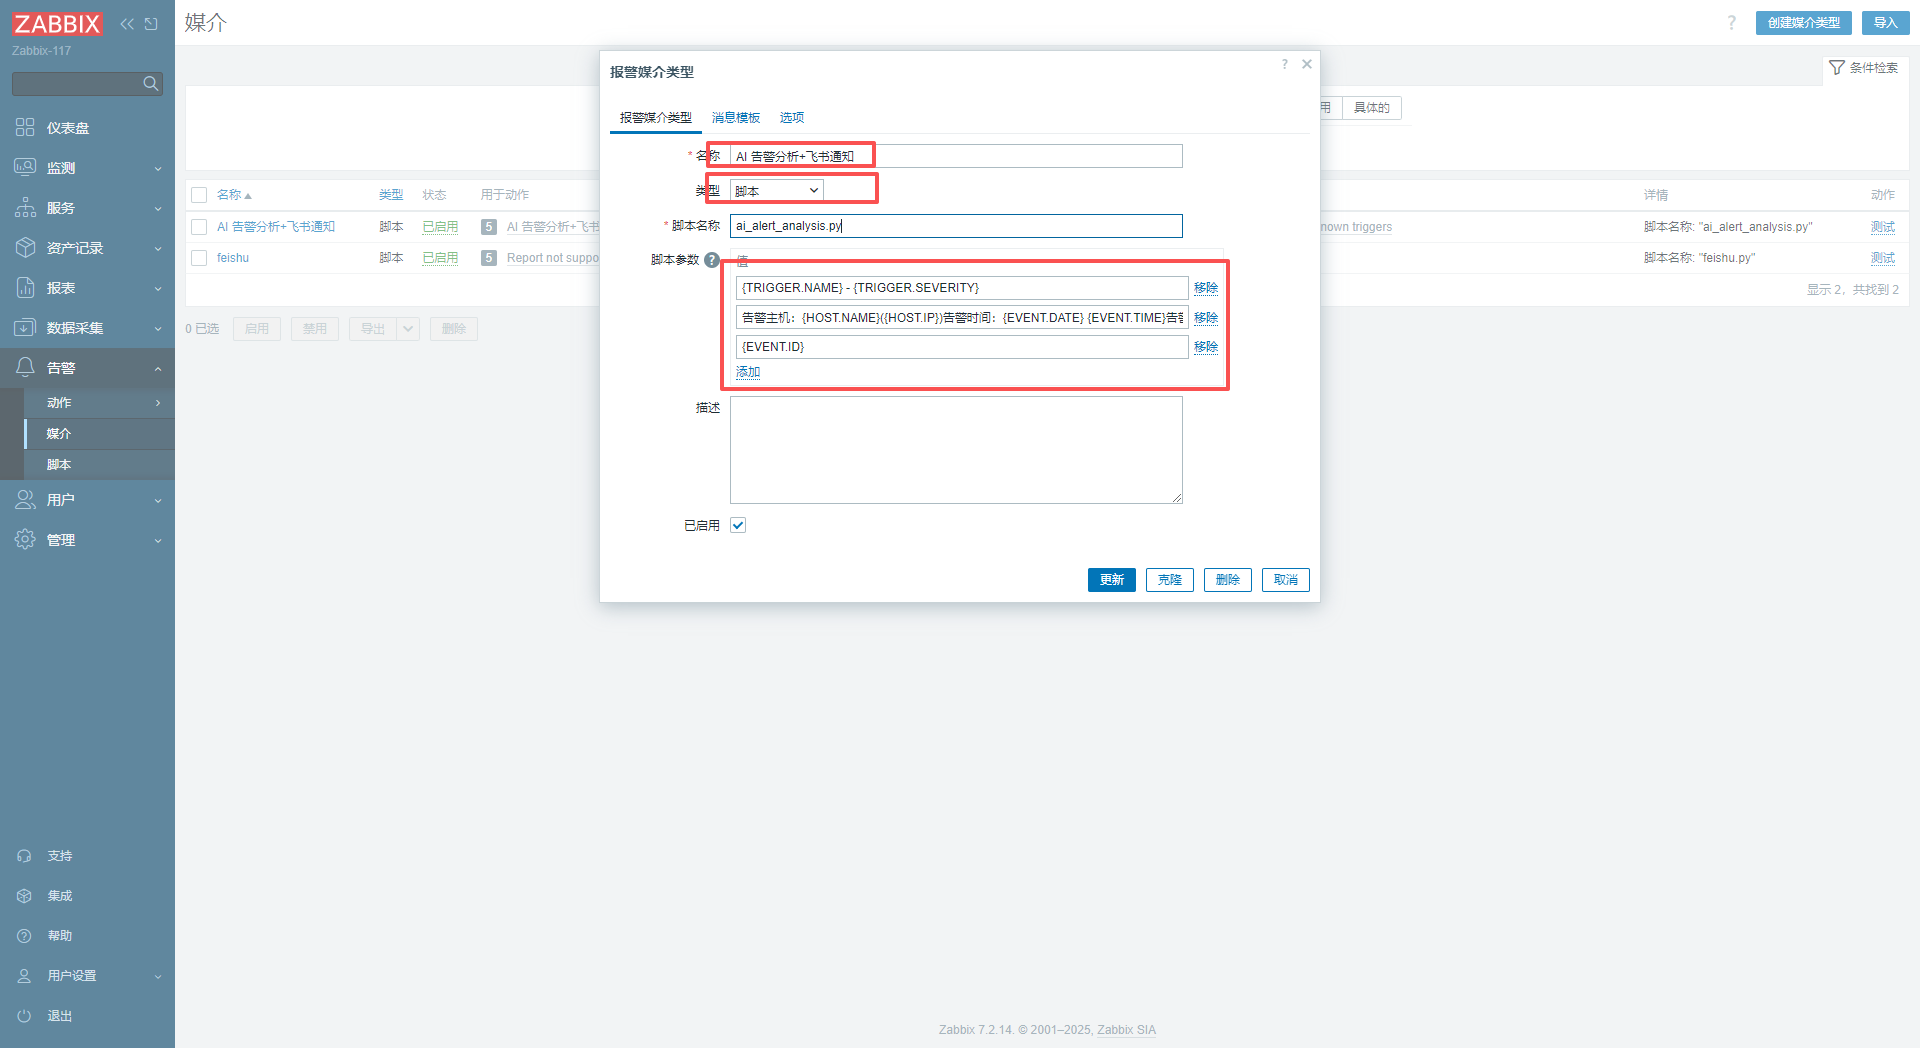
Task: Switch to the 消息模板 tab
Action: pos(736,118)
